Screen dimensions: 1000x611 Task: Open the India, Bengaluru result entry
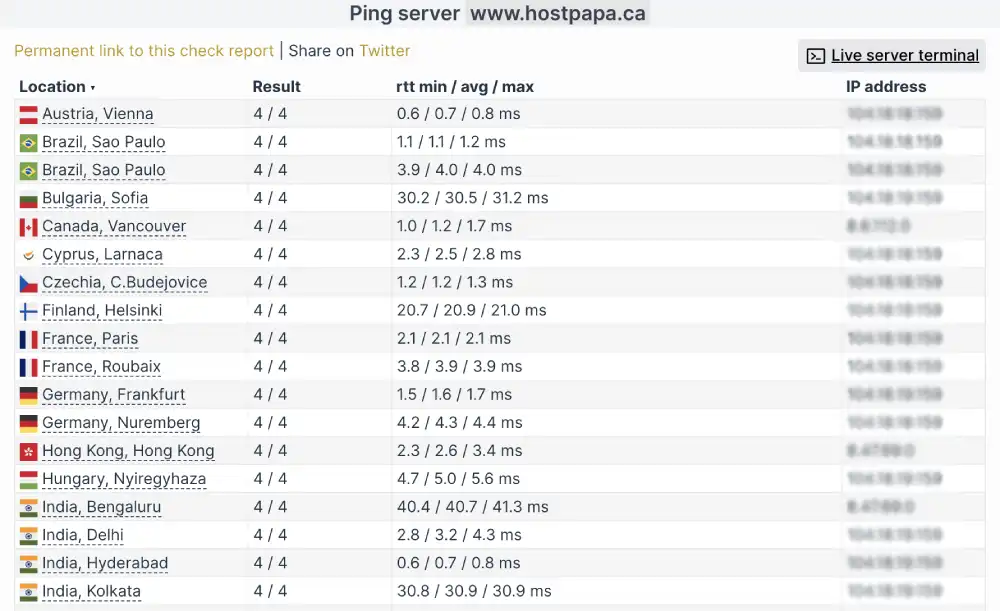[103, 506]
